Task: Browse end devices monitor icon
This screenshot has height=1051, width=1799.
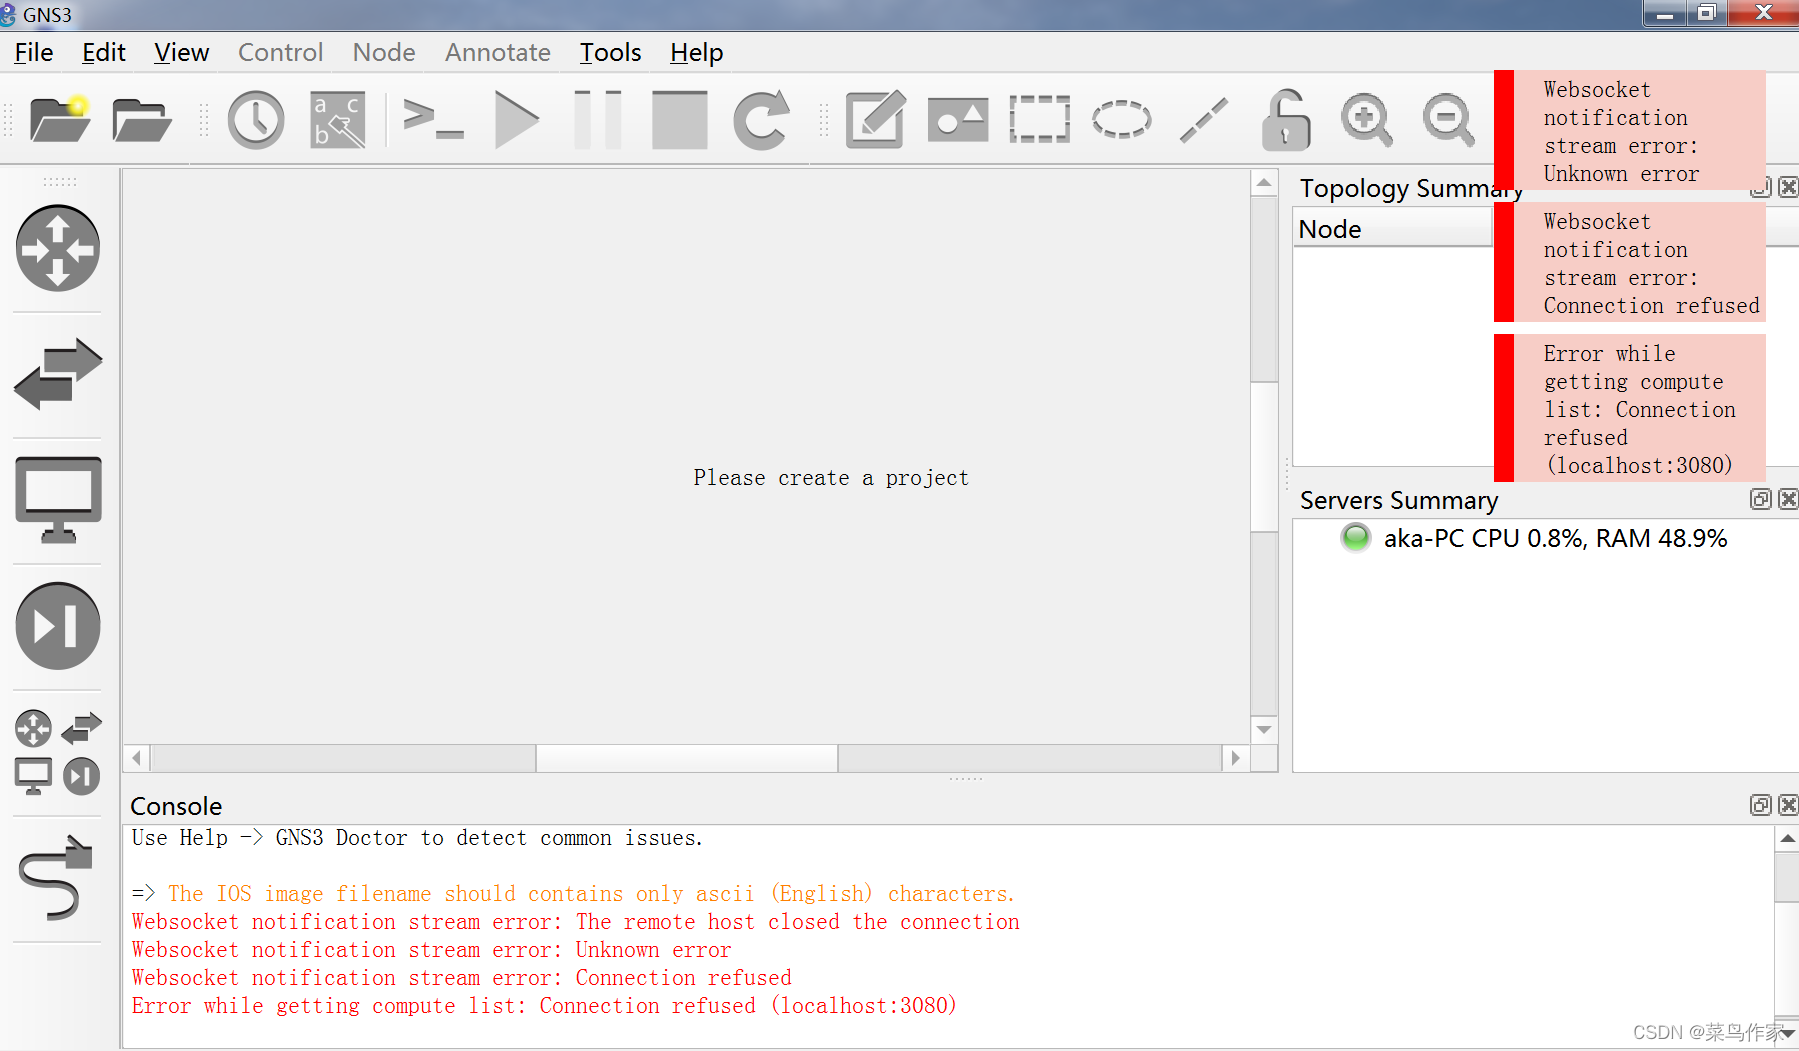Action: point(58,500)
